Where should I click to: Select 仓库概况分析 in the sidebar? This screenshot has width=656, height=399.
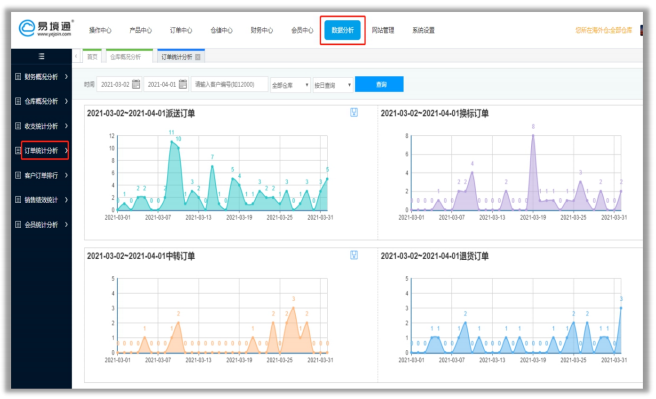click(x=41, y=101)
